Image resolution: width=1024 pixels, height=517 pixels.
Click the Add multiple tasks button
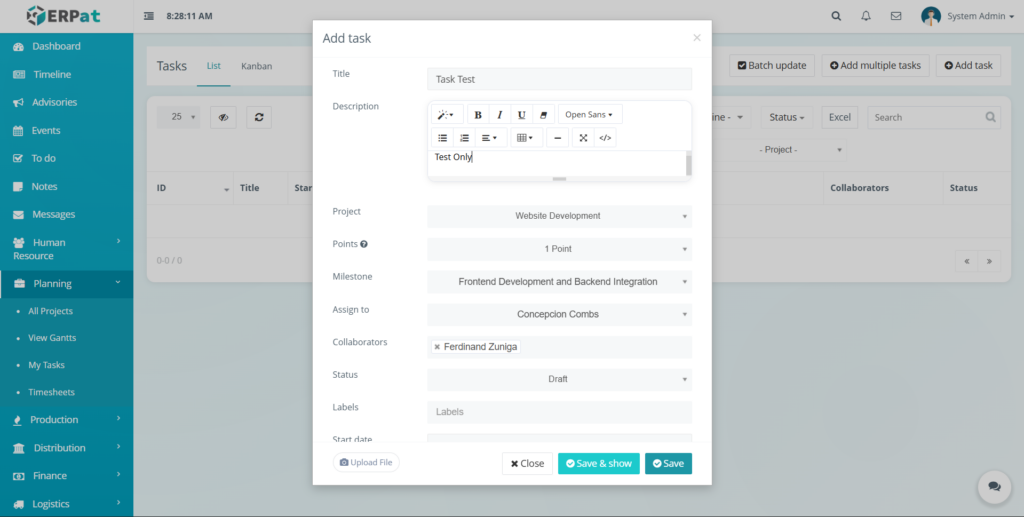point(875,65)
